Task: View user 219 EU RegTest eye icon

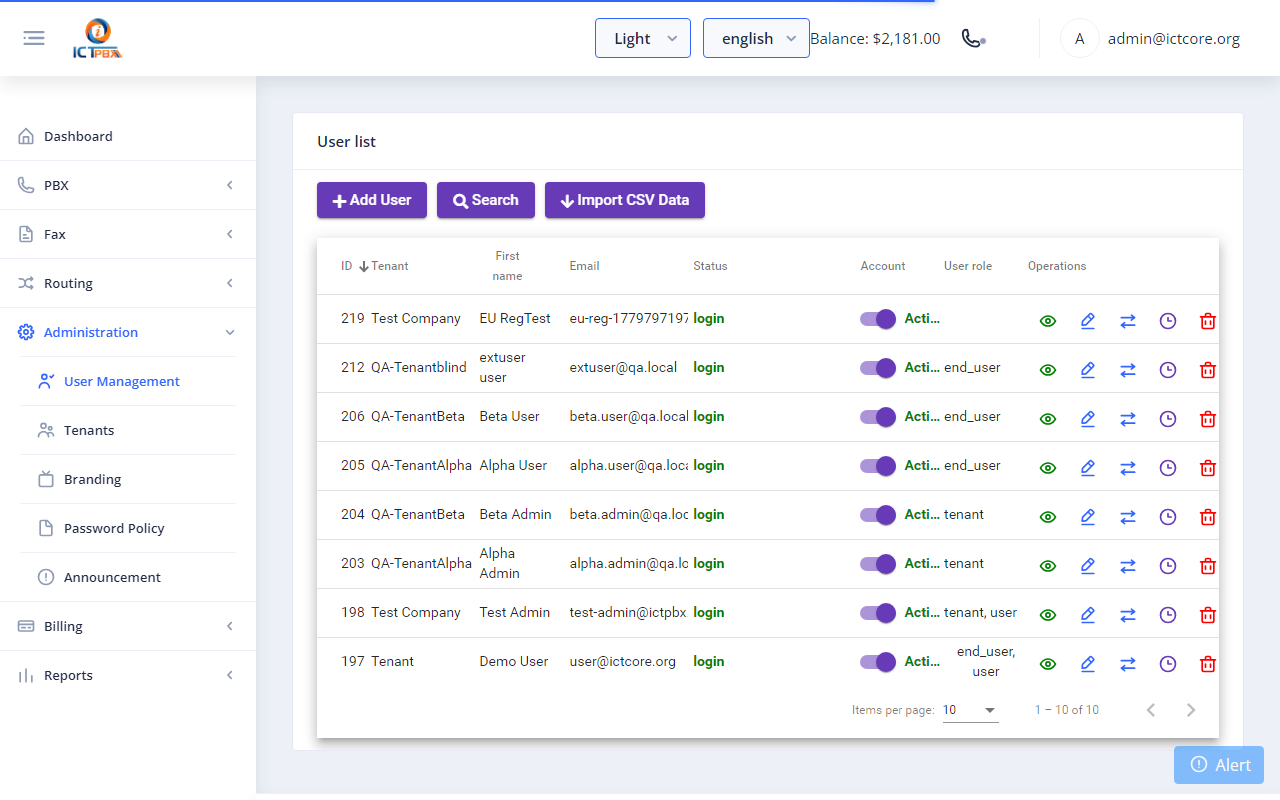Action: [1048, 321]
